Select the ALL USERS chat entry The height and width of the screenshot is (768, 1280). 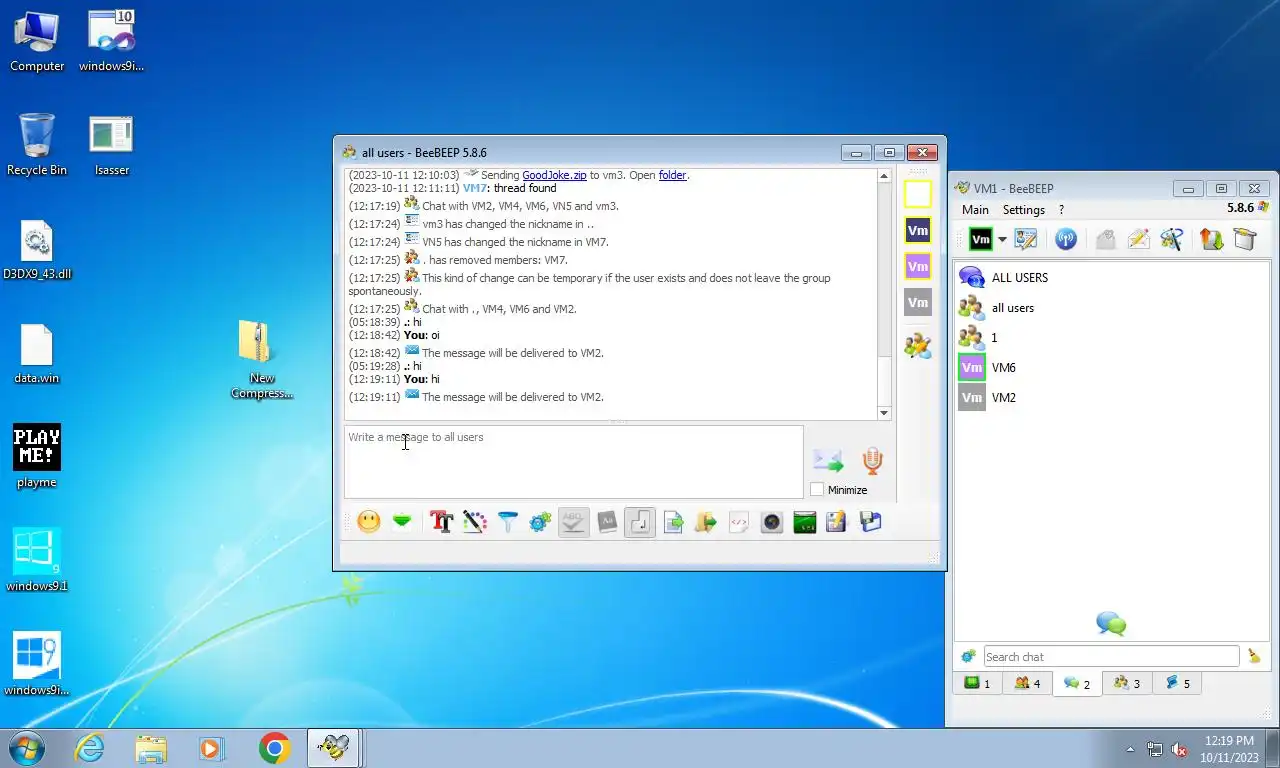(1111, 277)
